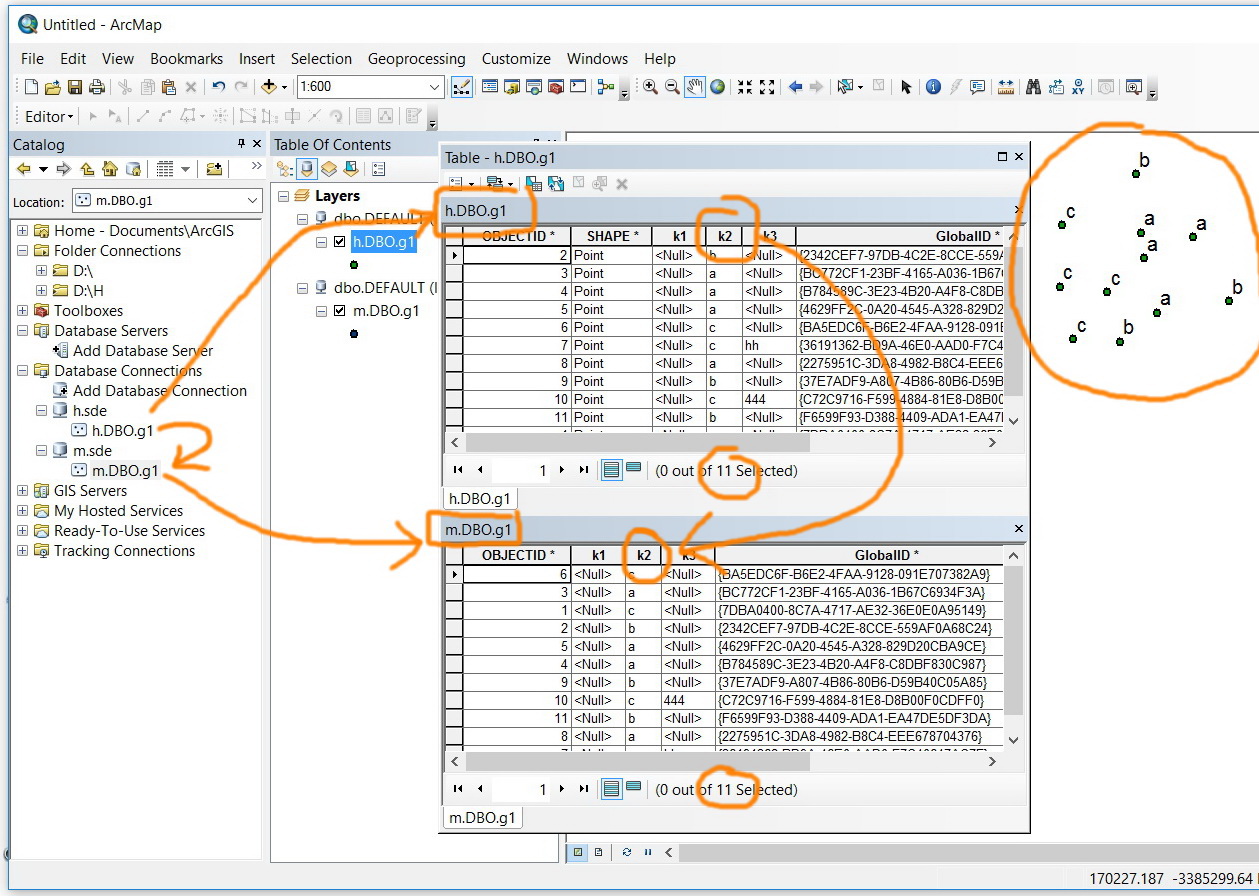Click the k2 column header in m.DBO.g1 table

coord(644,555)
